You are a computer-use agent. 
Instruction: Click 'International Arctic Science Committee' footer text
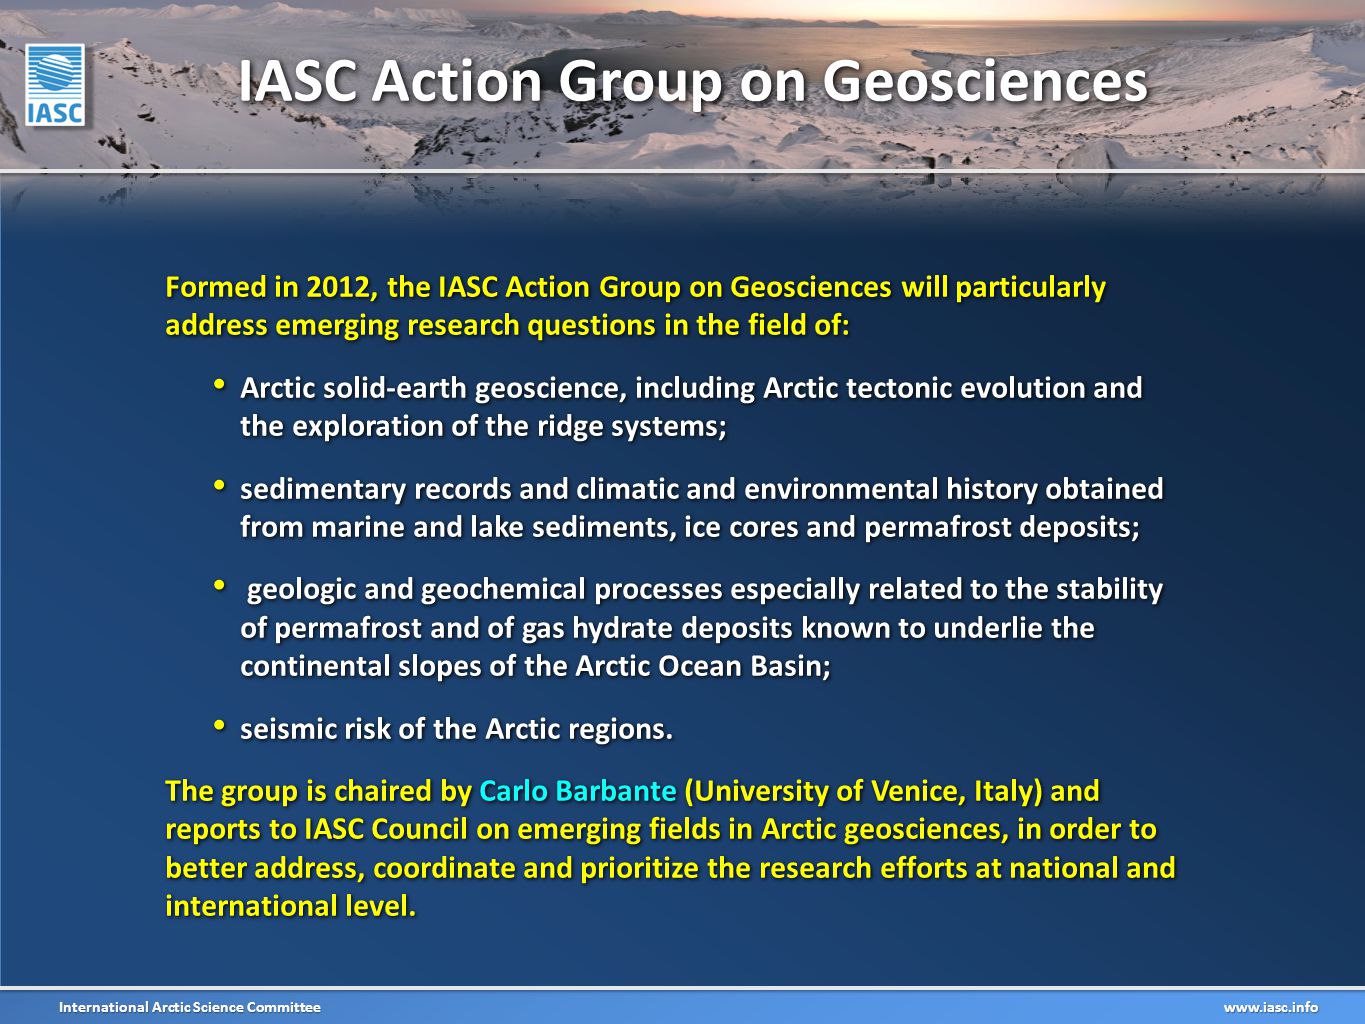[190, 1007]
